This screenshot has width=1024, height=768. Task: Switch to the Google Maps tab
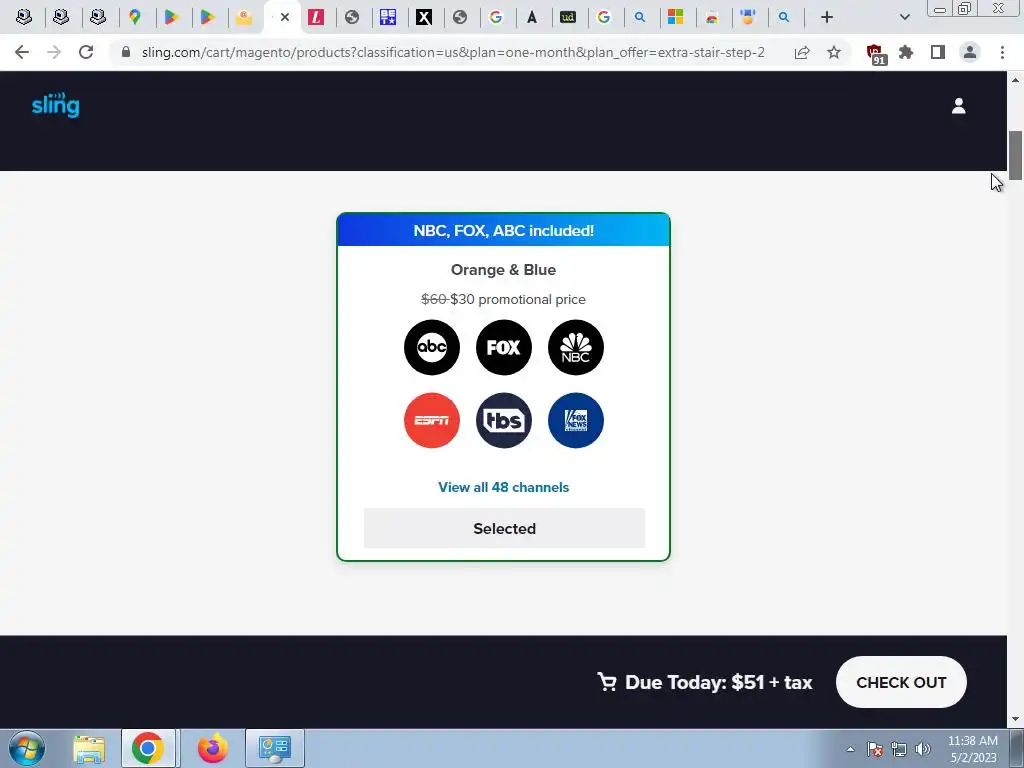pyautogui.click(x=135, y=18)
